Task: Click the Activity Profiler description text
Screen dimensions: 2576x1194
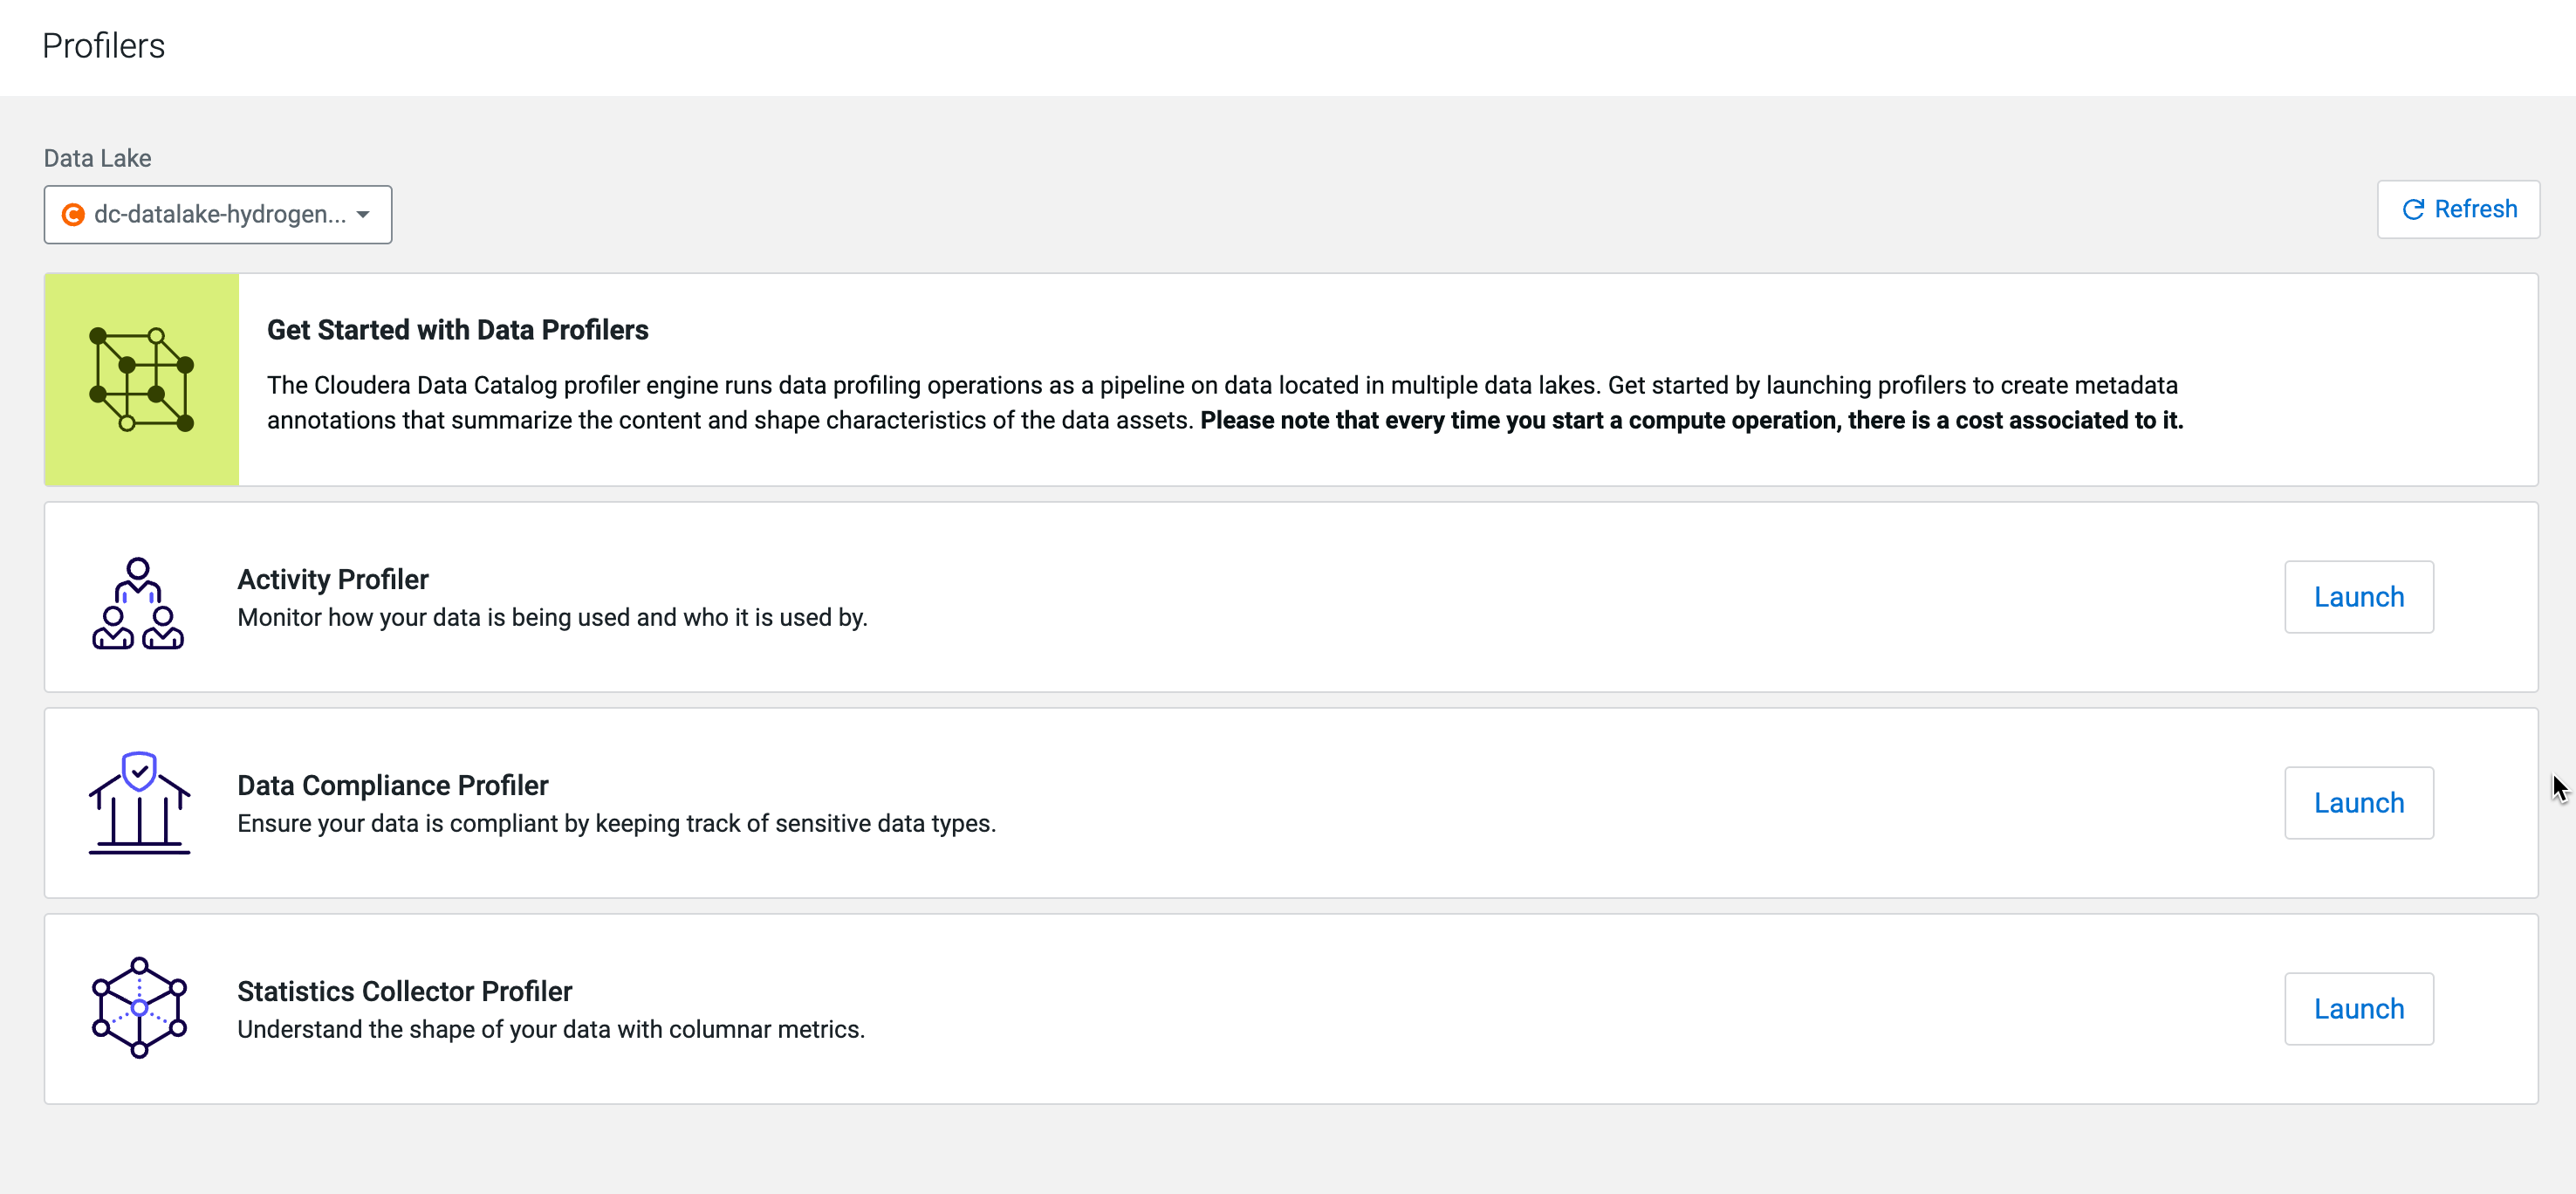Action: coord(552,618)
